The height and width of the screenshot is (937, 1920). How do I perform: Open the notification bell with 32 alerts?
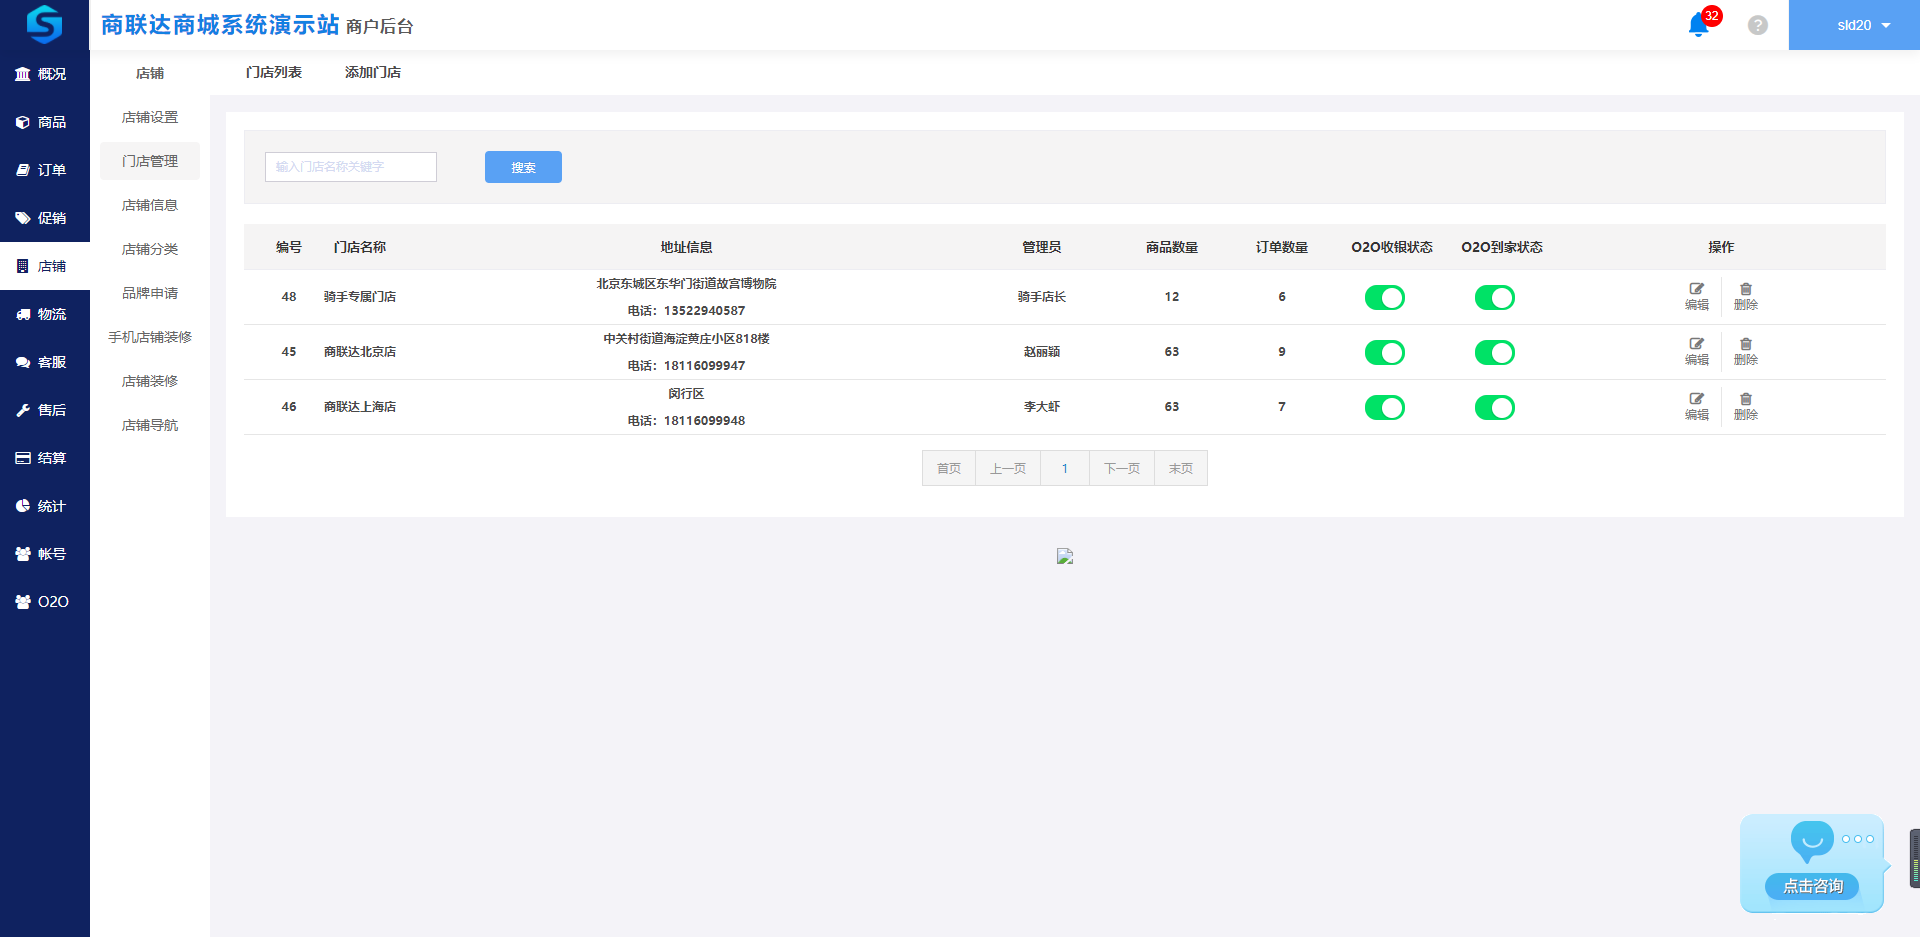(x=1698, y=25)
